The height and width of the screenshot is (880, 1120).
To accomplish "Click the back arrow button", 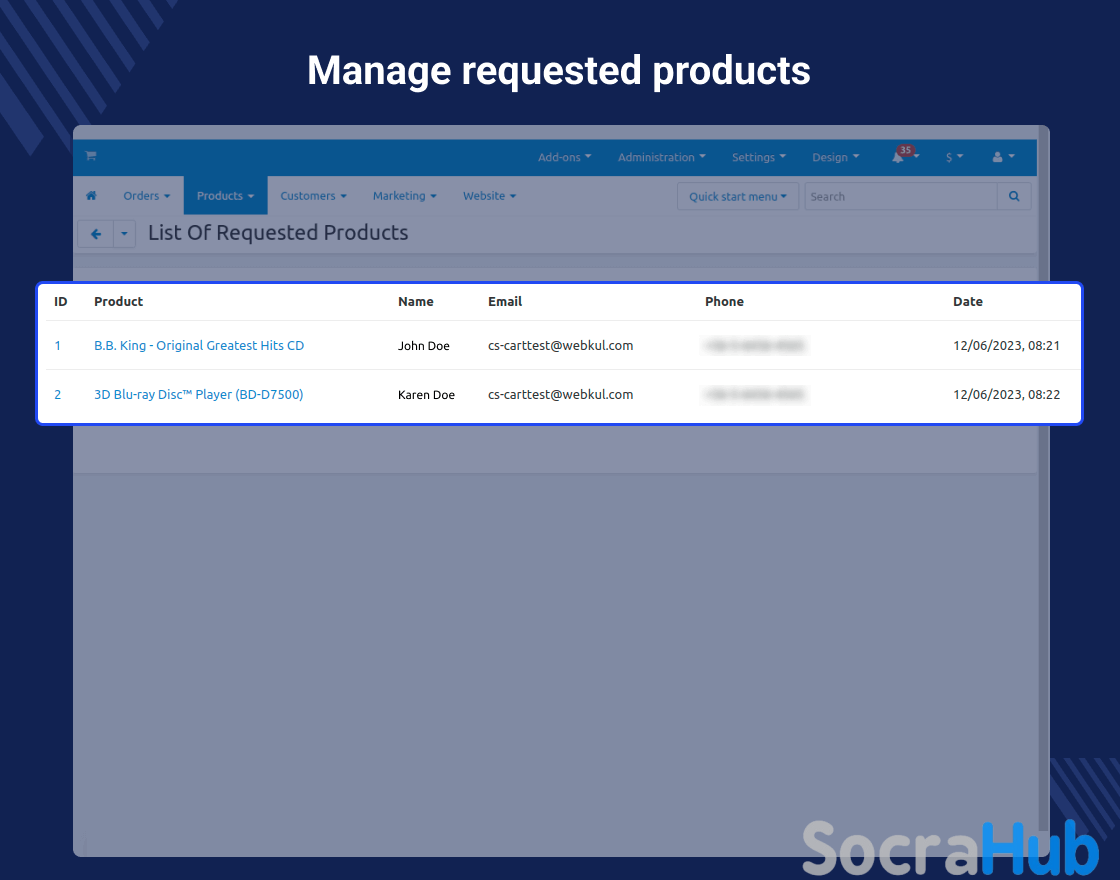I will (96, 234).
